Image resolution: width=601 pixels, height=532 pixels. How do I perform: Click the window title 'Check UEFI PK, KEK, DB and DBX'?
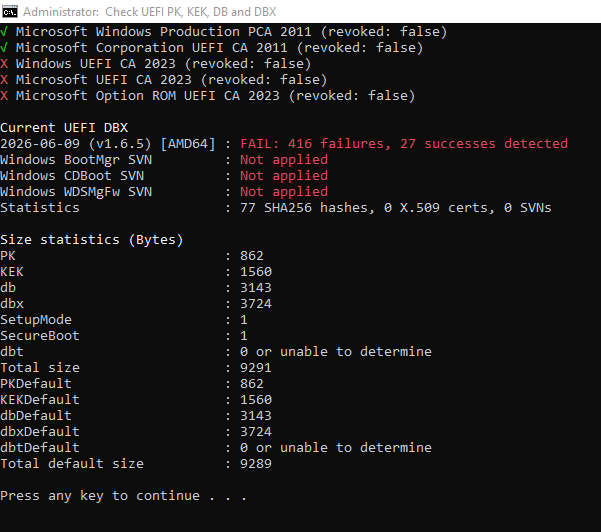(190, 12)
